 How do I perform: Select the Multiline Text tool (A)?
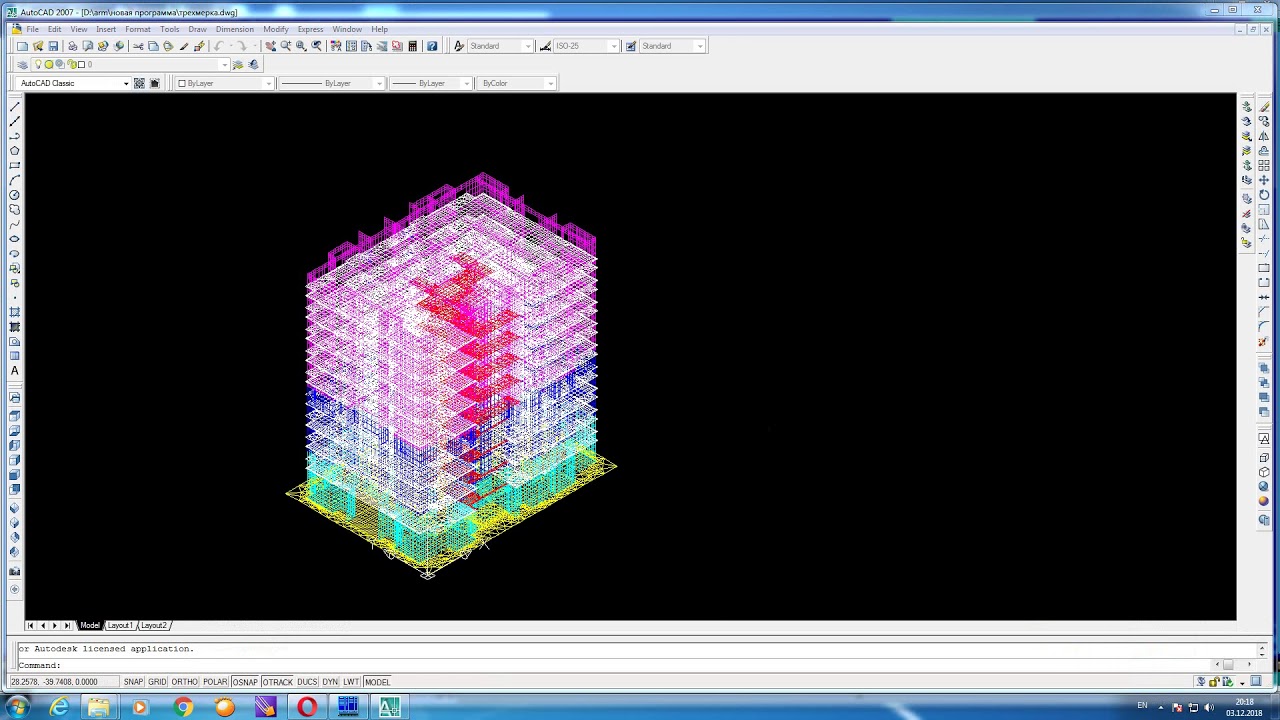[x=14, y=371]
